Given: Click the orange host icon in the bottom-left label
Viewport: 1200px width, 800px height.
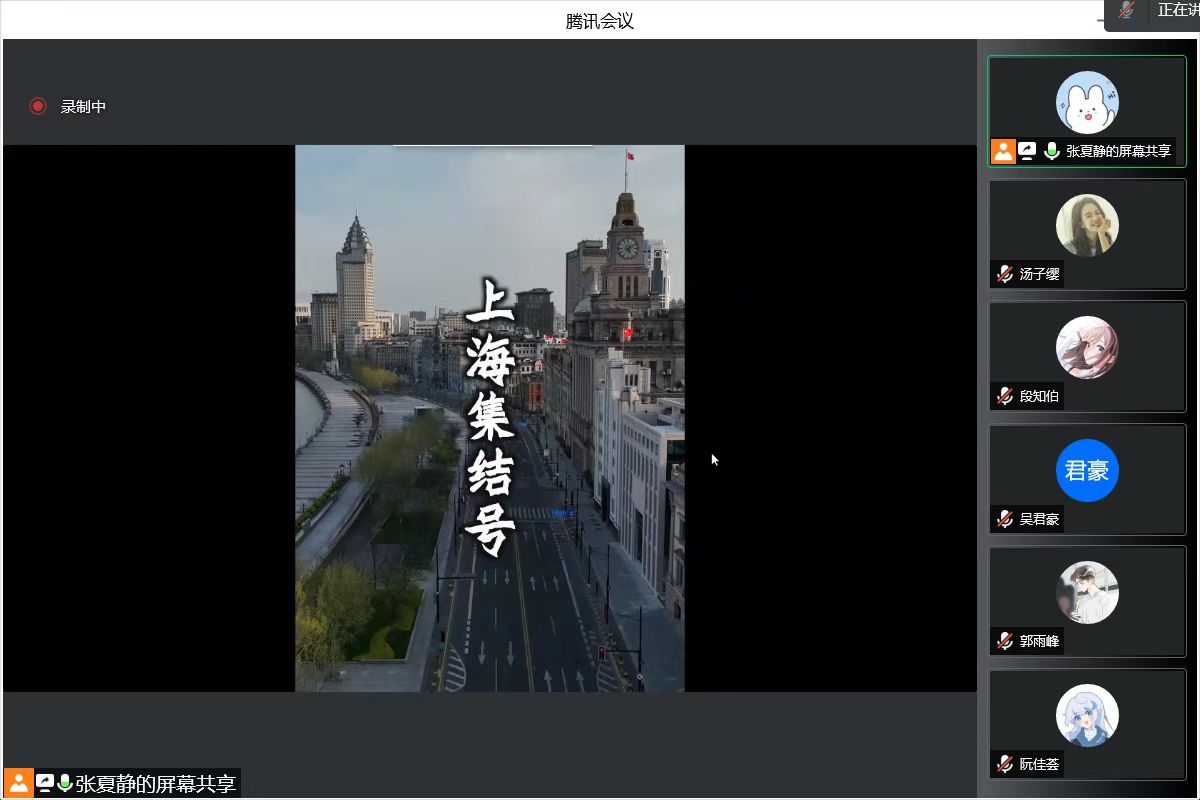Looking at the screenshot, I should (19, 783).
